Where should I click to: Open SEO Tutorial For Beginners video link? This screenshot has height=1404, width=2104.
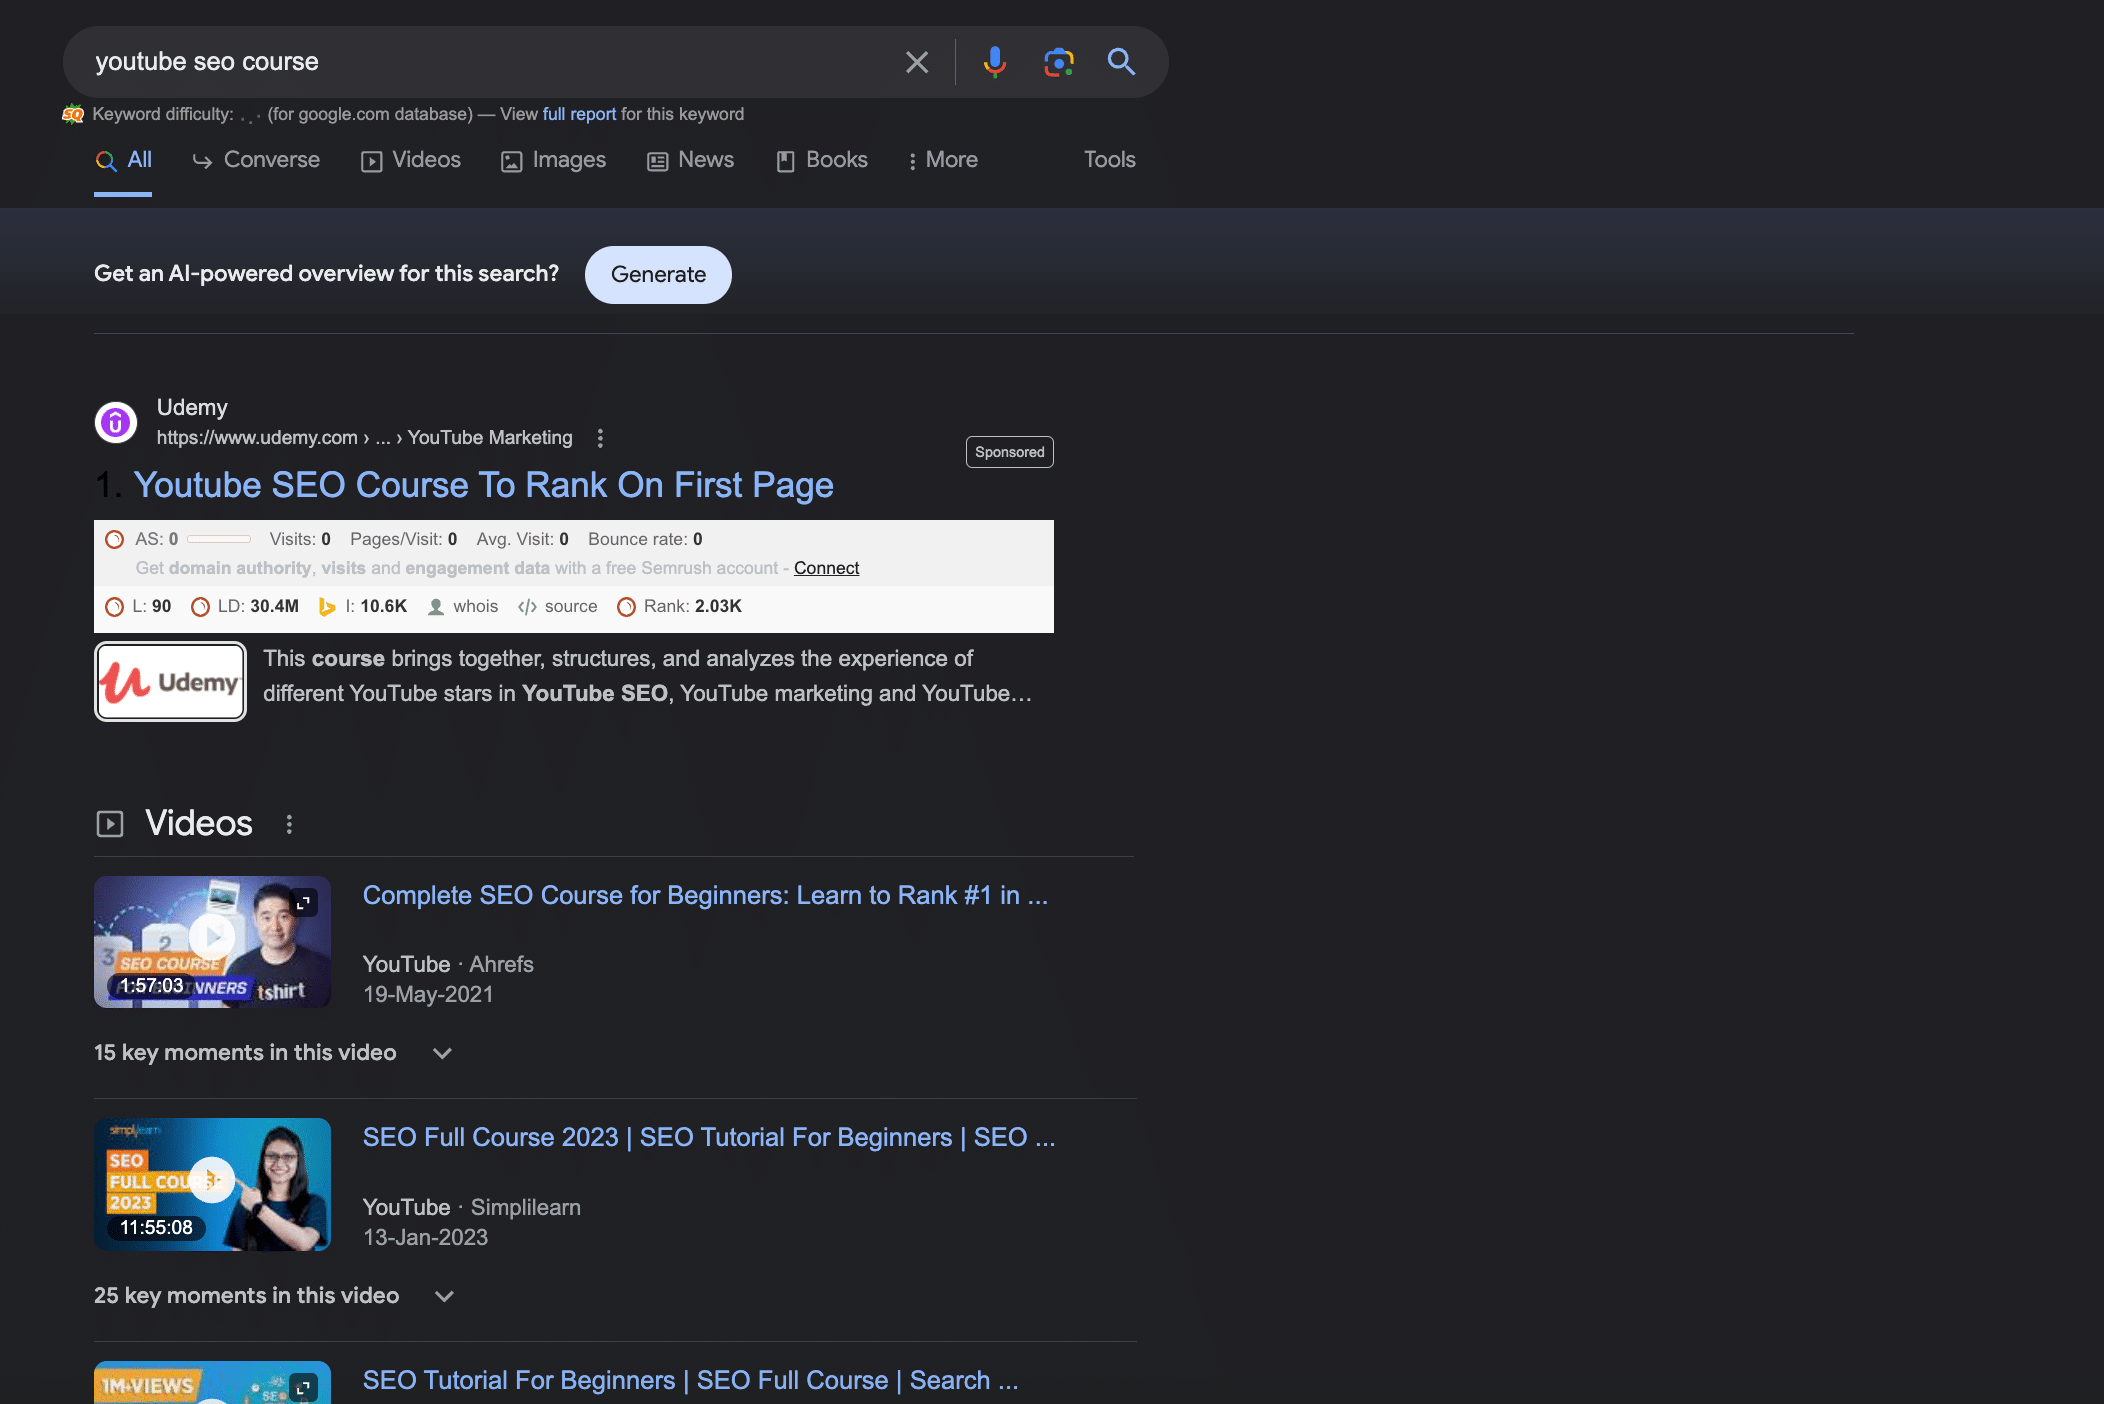point(690,1381)
